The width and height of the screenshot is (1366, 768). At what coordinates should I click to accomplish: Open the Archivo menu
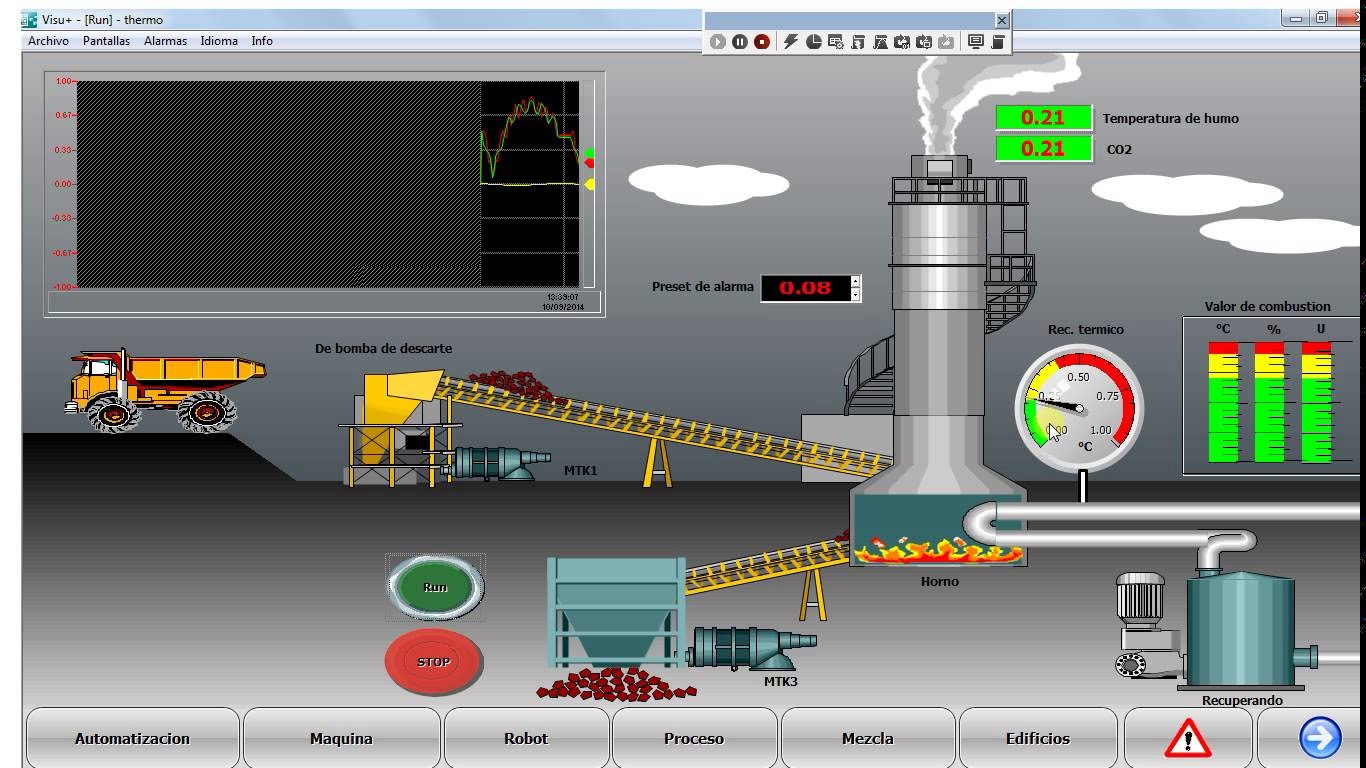pos(48,41)
